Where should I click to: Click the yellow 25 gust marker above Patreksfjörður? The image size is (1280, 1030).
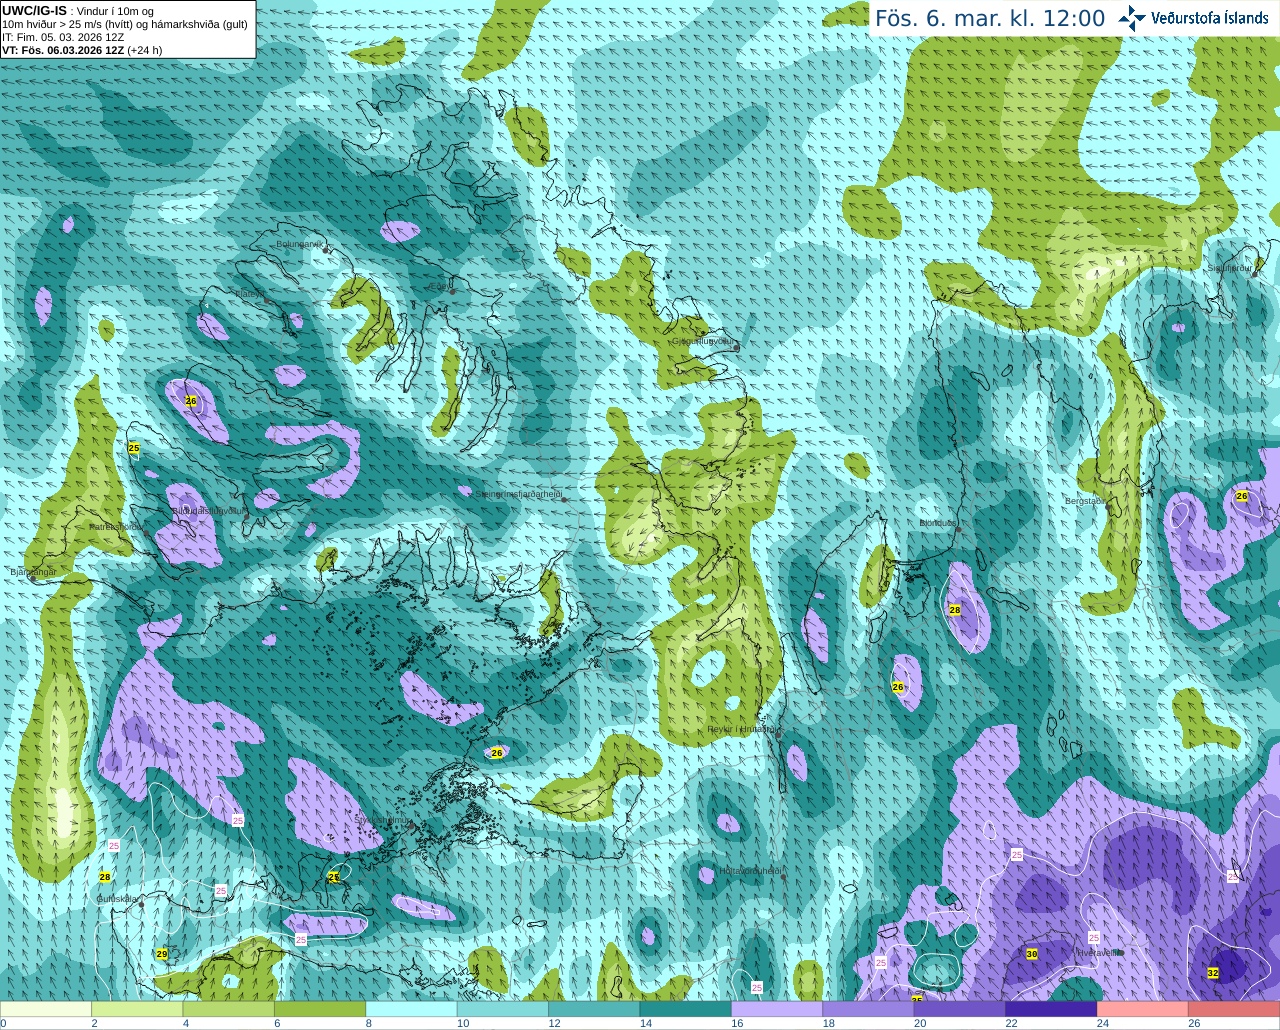click(x=134, y=448)
